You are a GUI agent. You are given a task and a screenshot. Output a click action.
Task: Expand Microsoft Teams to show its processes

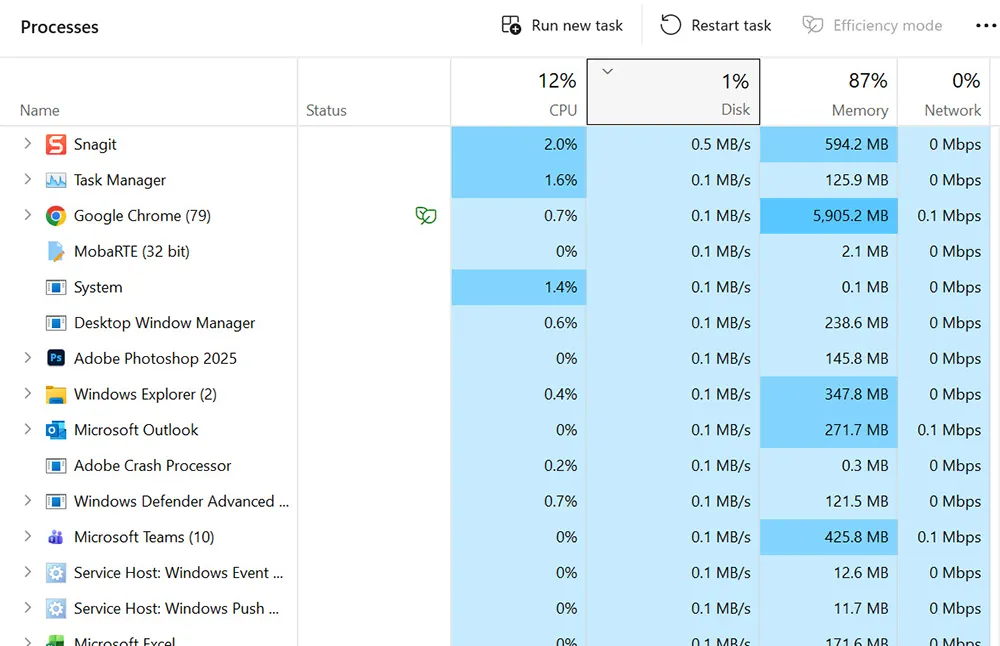tap(26, 537)
